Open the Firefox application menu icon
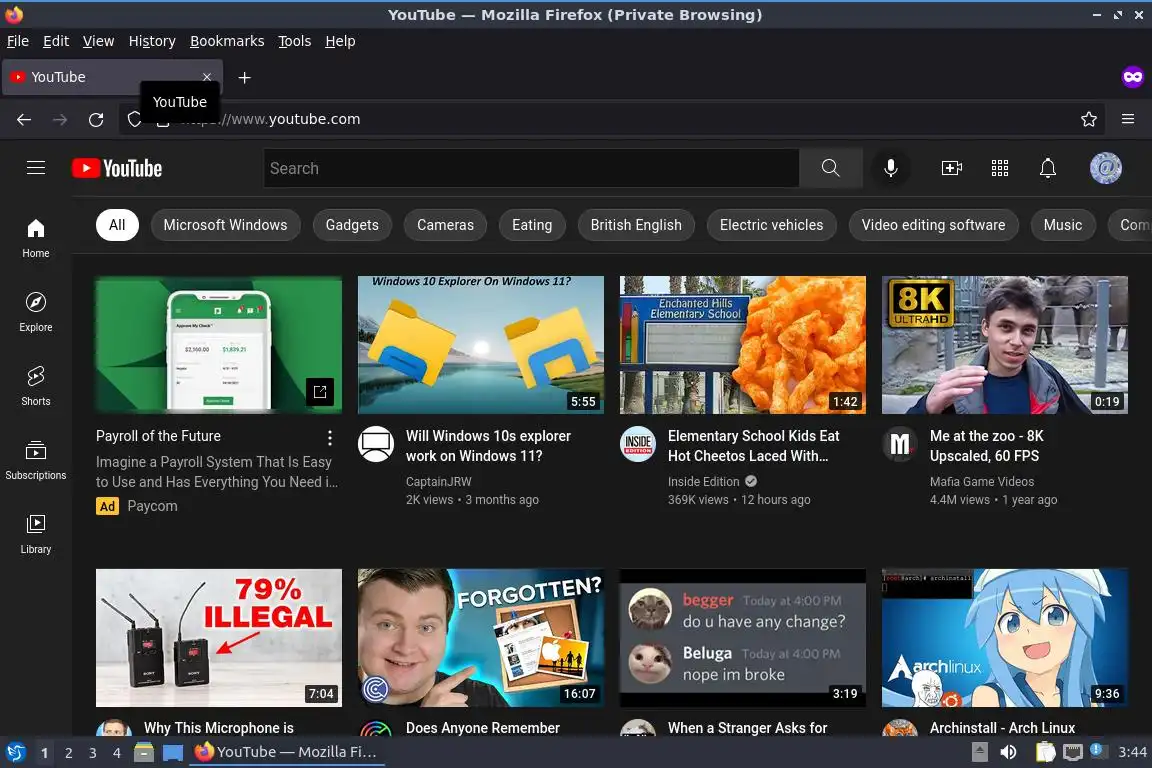 pyautogui.click(x=1128, y=119)
